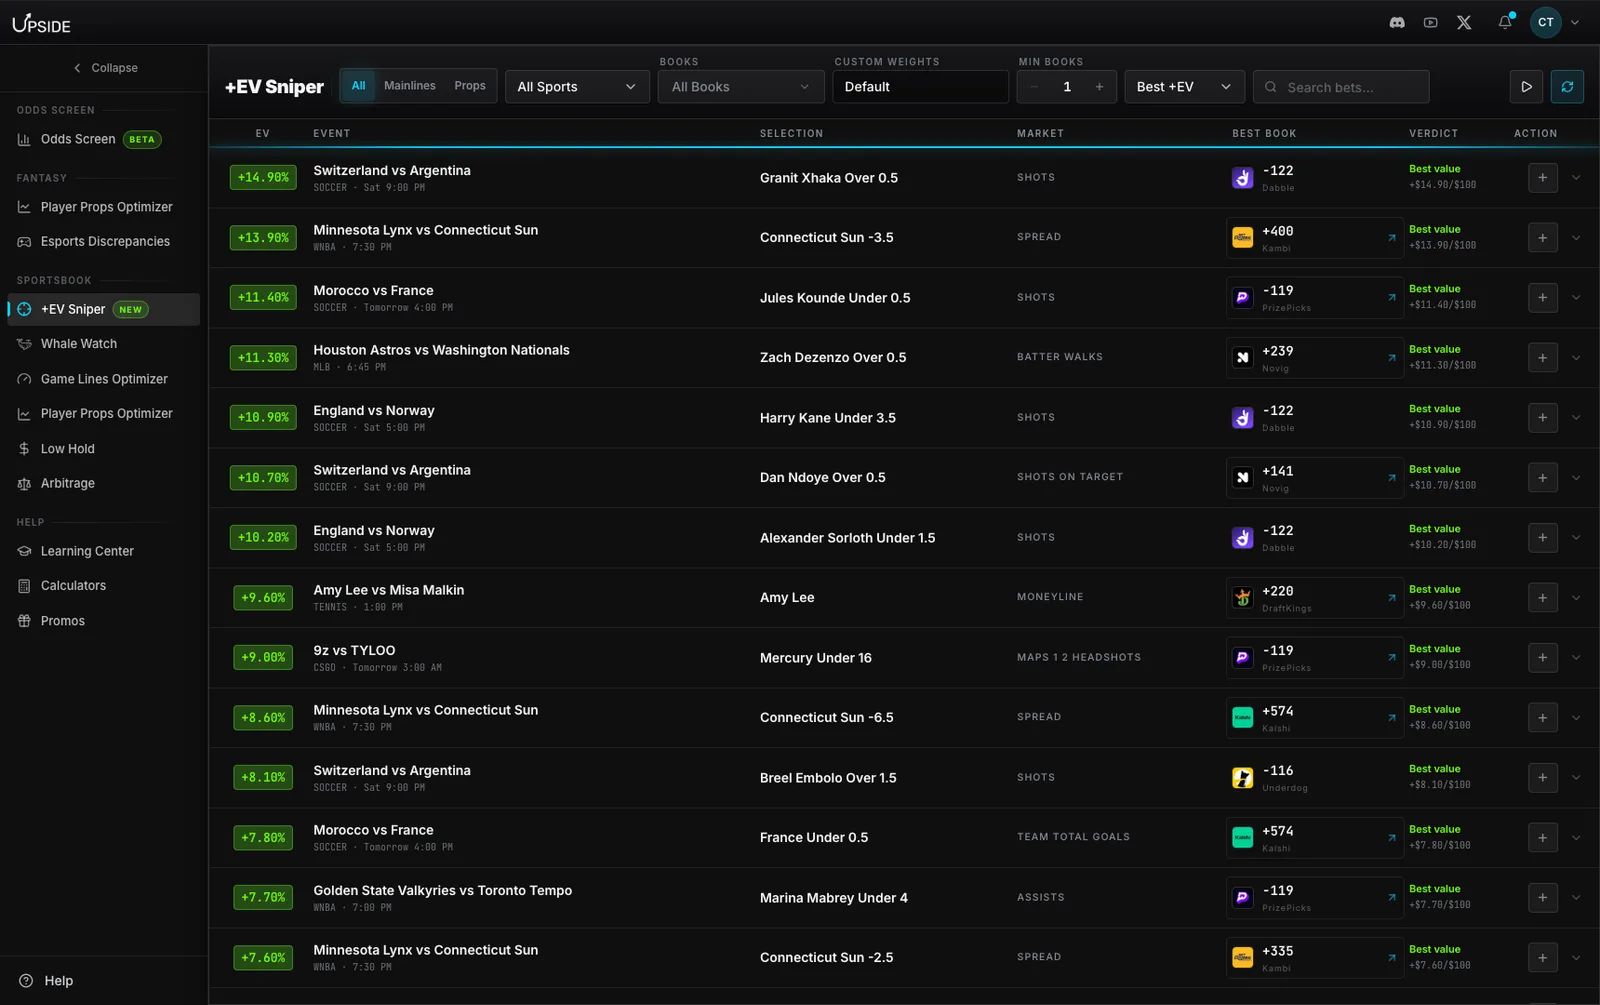Add Connecticut Sun -3.5 spread bet
Viewport: 1600px width, 1005px height.
pyautogui.click(x=1543, y=238)
